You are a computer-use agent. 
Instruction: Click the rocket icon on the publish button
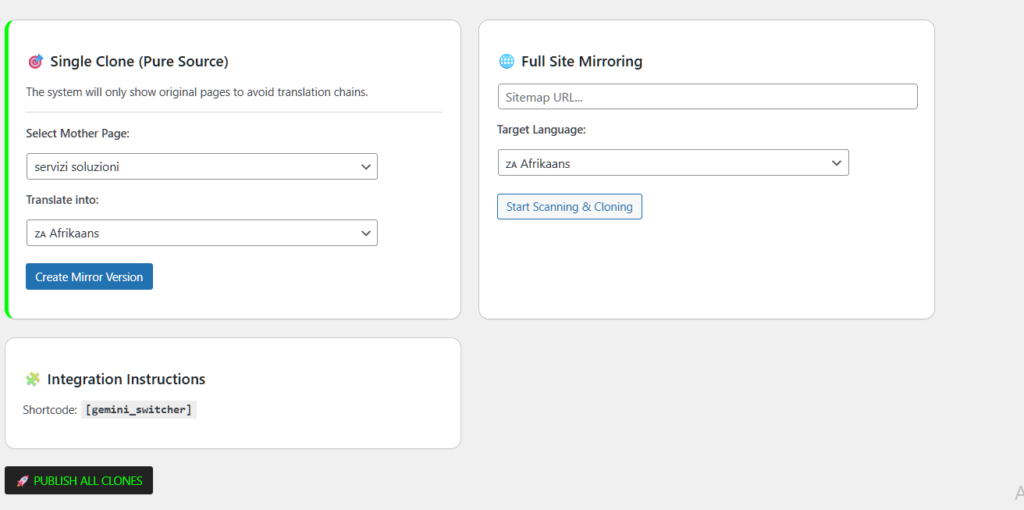(x=22, y=481)
